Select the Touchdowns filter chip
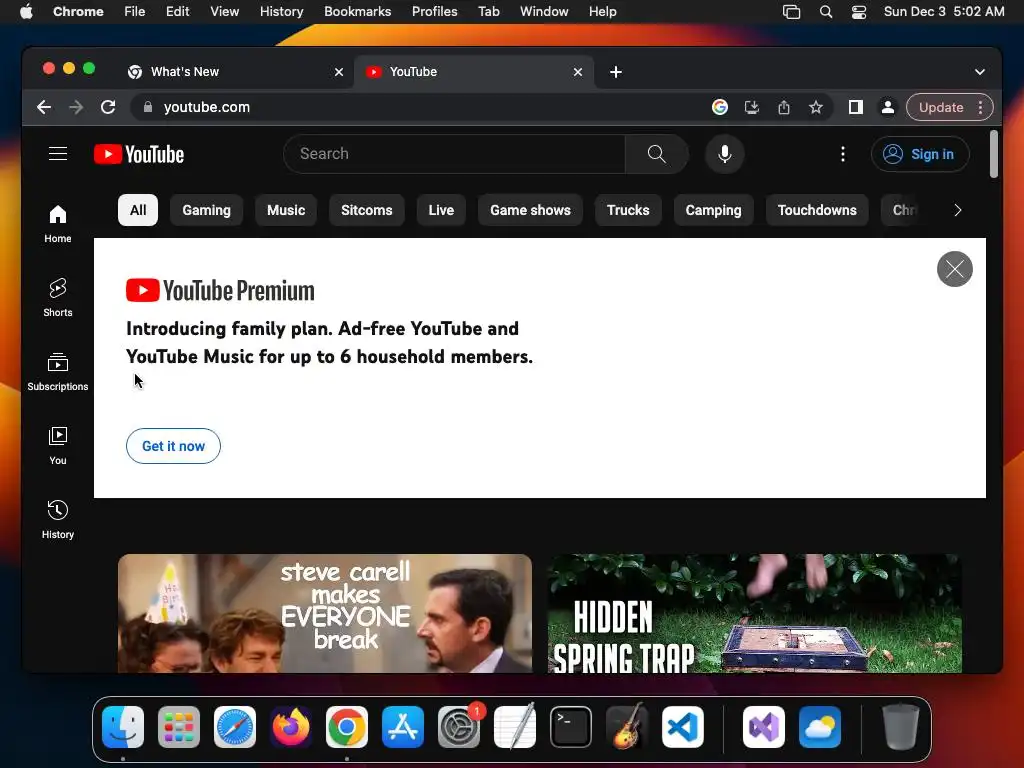 coord(817,210)
